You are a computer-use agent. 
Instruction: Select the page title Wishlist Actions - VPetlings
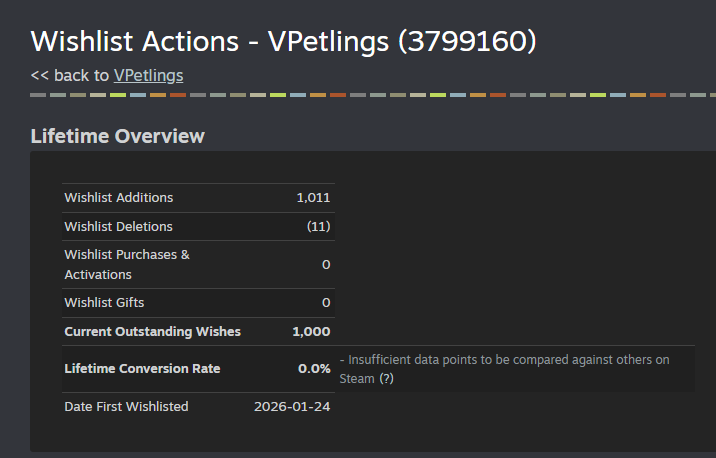pos(283,41)
